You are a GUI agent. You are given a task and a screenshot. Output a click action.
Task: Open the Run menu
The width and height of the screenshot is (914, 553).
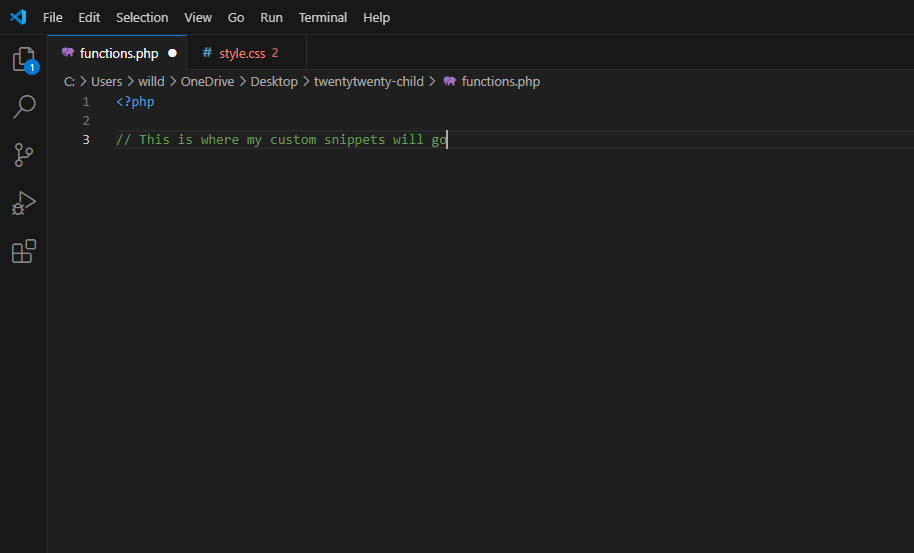tap(272, 17)
